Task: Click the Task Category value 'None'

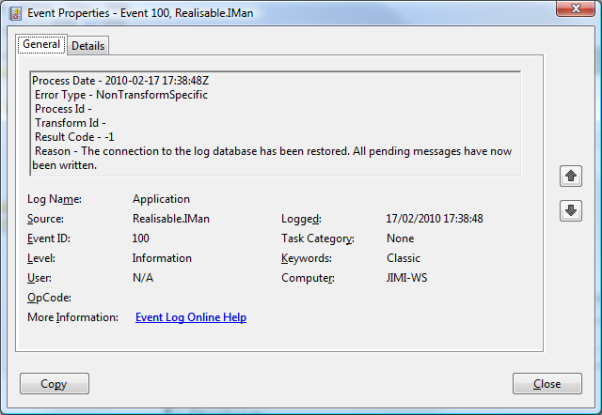Action: coord(400,239)
